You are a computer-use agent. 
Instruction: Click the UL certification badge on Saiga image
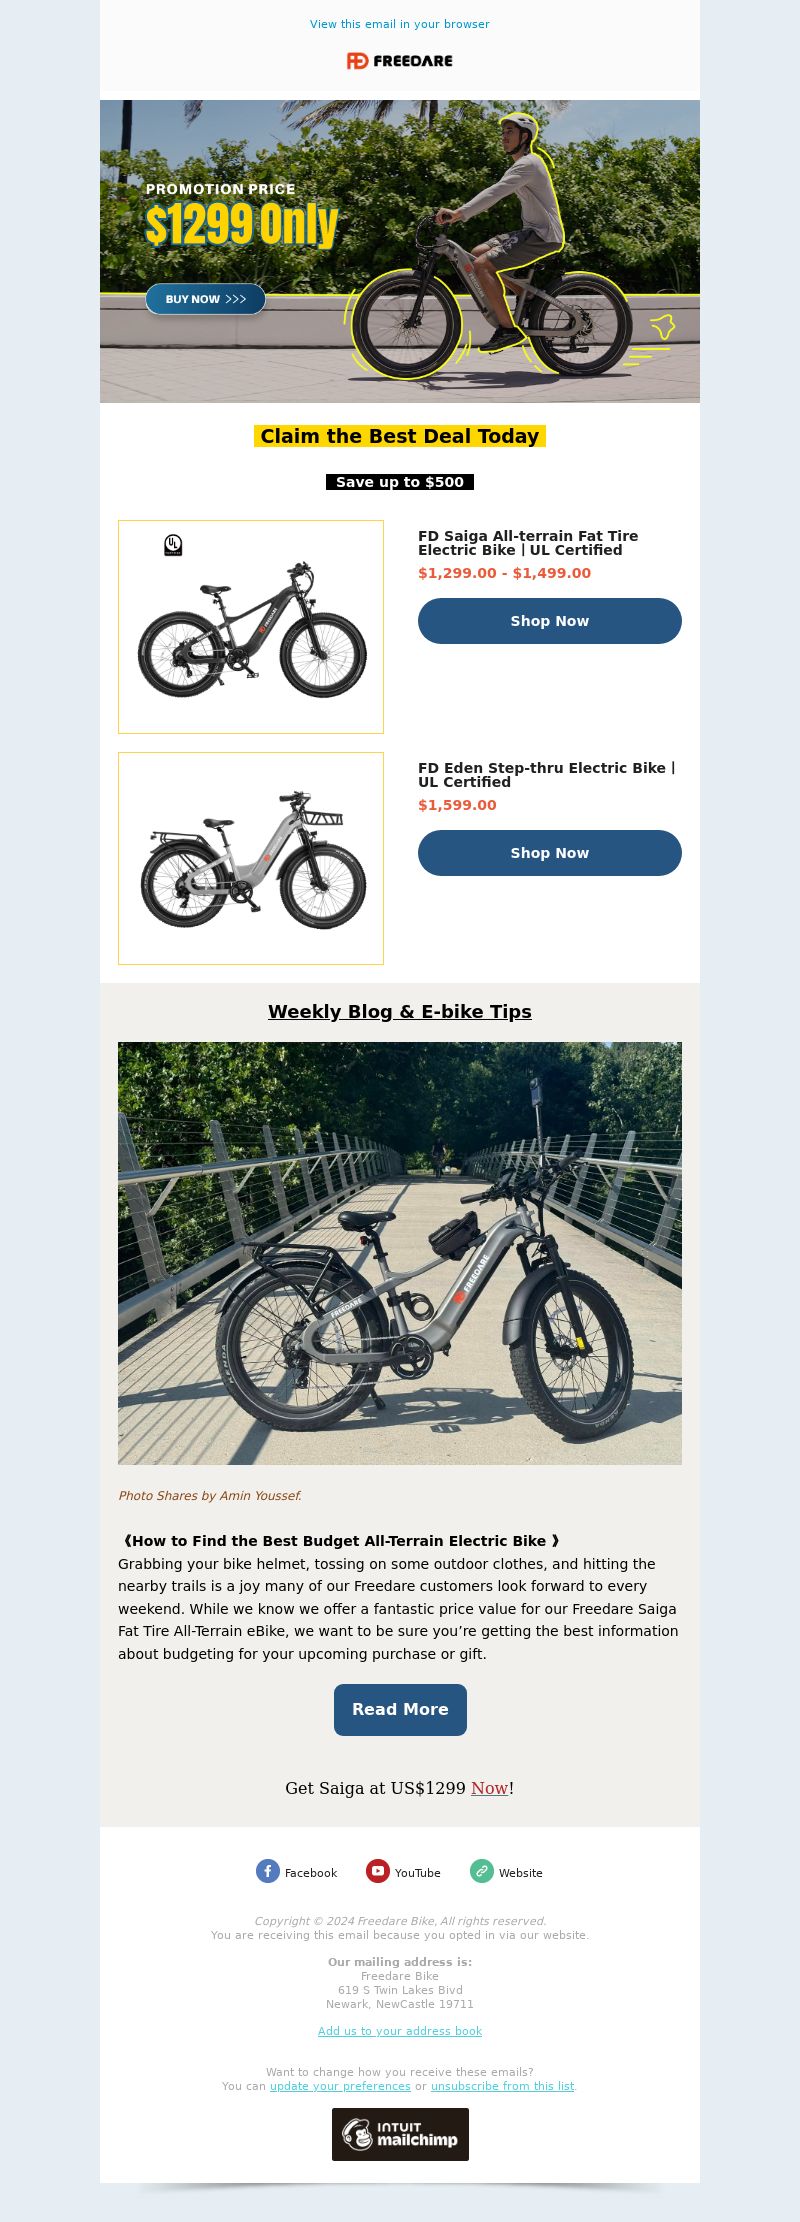click(x=173, y=545)
